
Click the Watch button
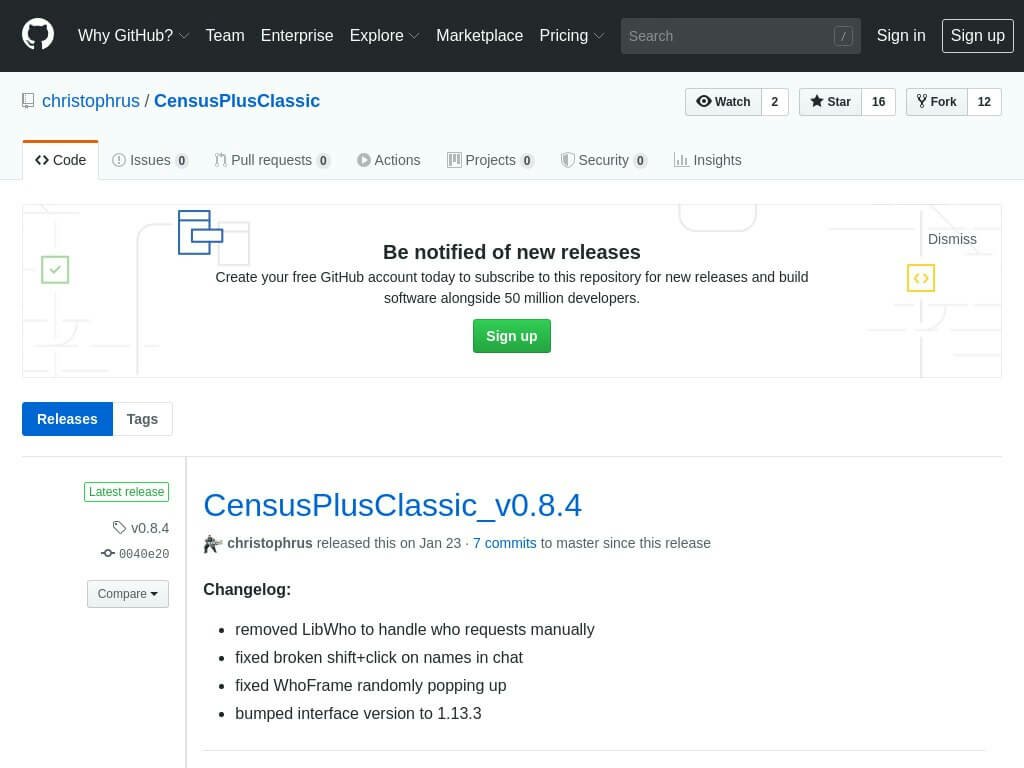[x=723, y=102]
